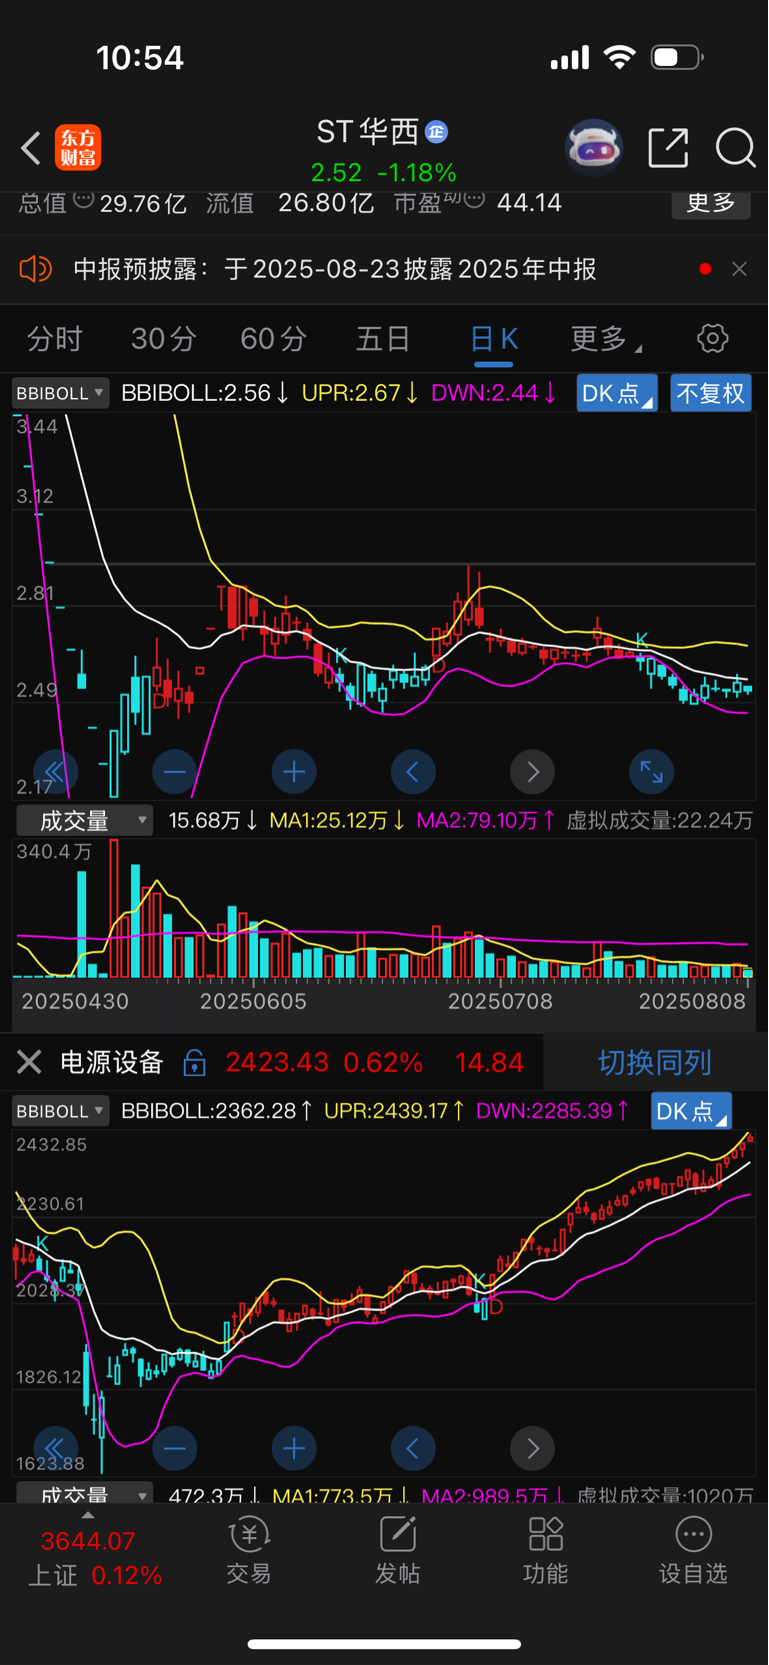Expand ST华西 chart to fullscreen
The image size is (769, 1665).
(651, 771)
